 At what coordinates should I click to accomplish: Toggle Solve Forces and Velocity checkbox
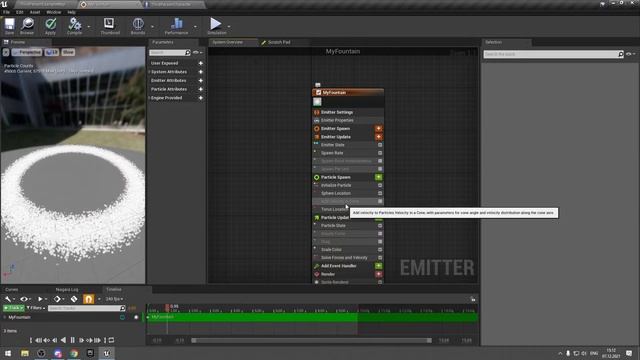[x=380, y=258]
